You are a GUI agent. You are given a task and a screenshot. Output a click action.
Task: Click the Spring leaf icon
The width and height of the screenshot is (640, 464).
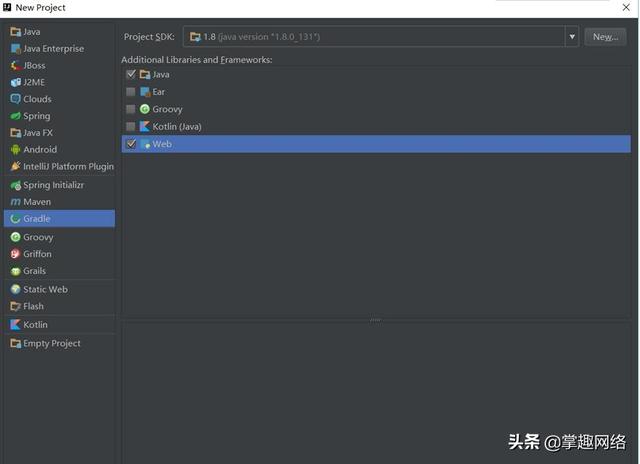point(16,116)
